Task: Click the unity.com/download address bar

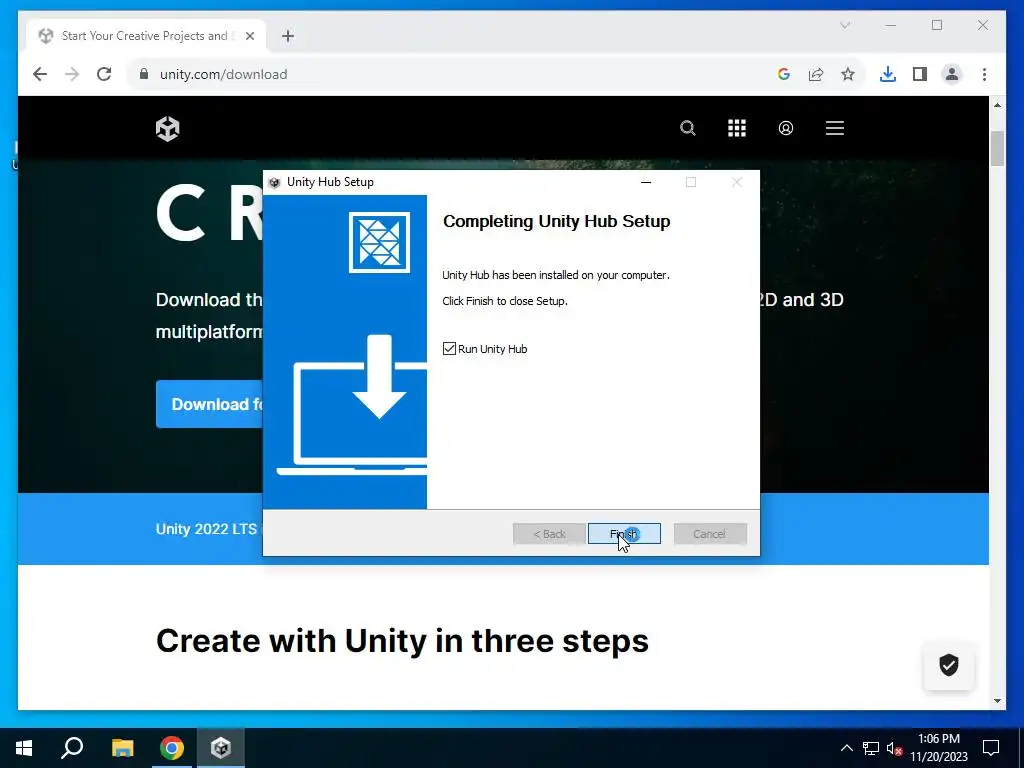Action: pos(224,74)
